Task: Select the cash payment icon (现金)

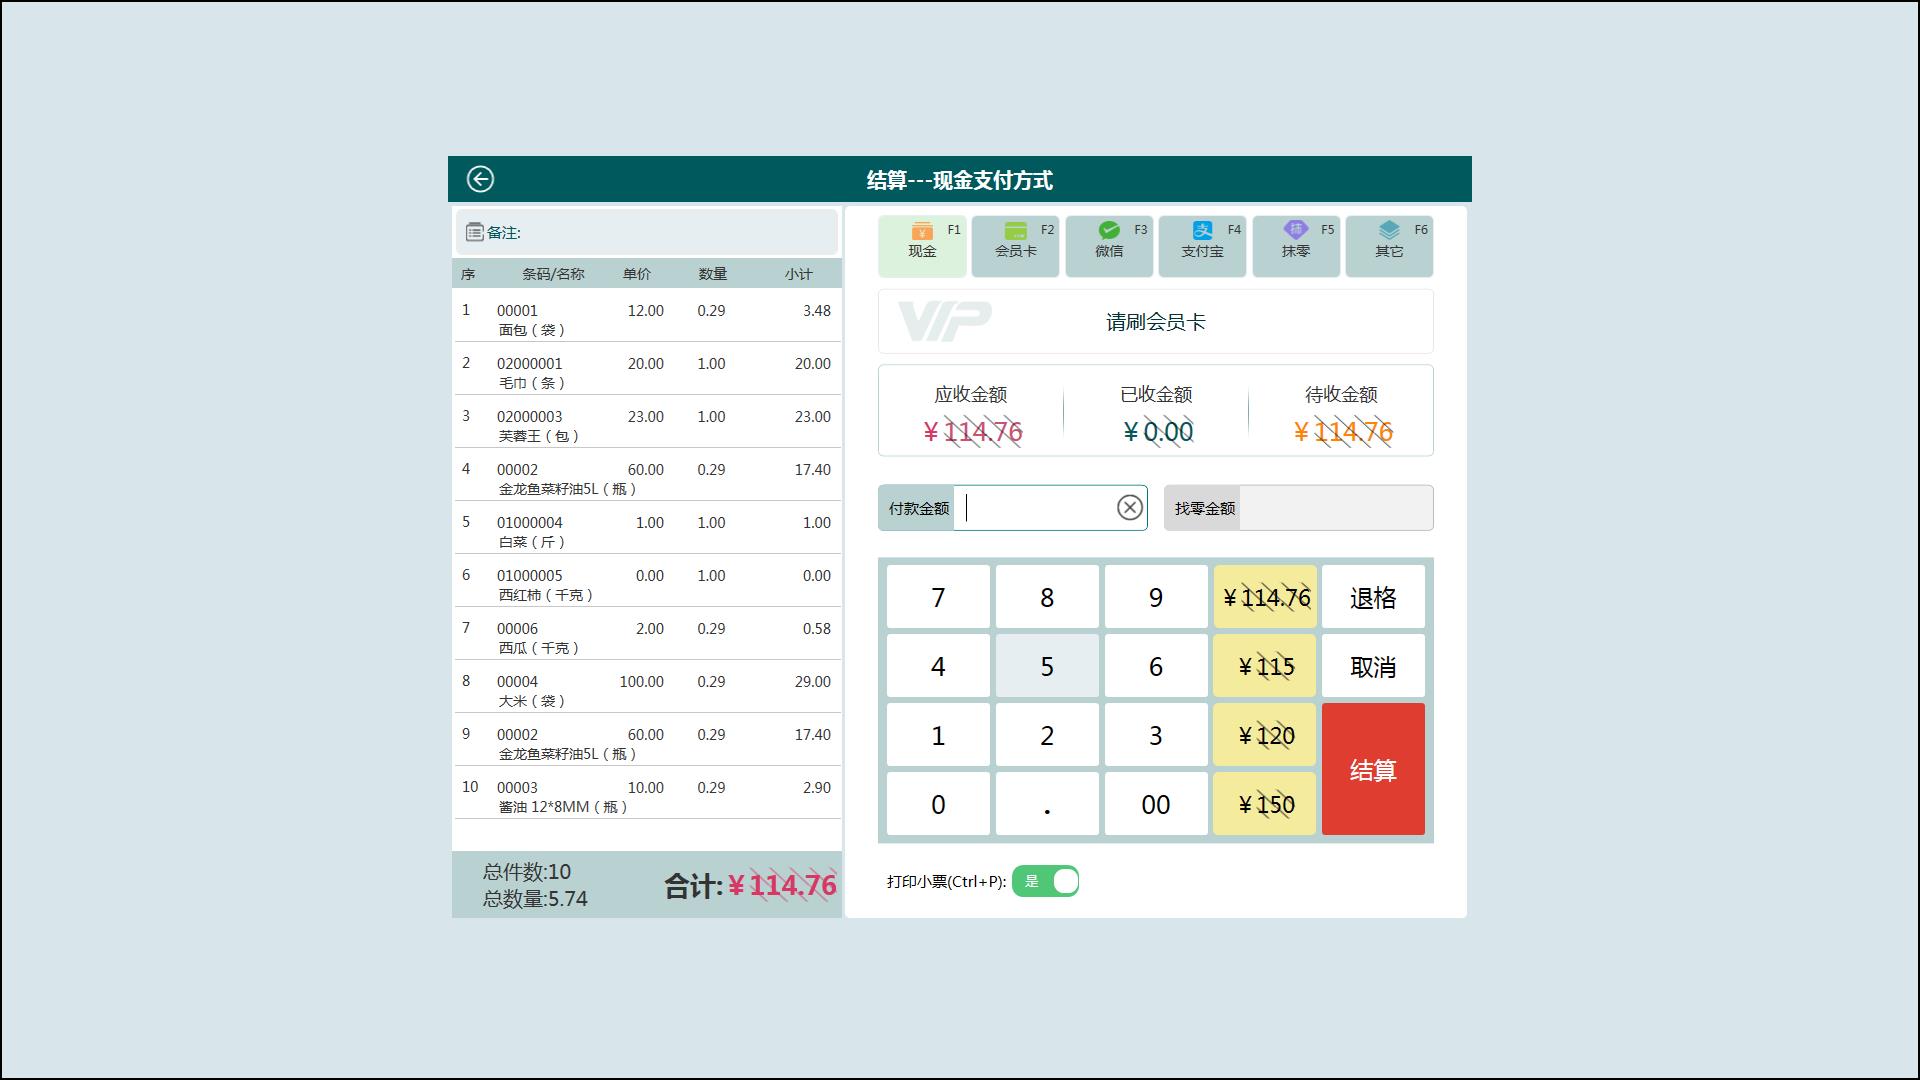Action: [x=922, y=233]
